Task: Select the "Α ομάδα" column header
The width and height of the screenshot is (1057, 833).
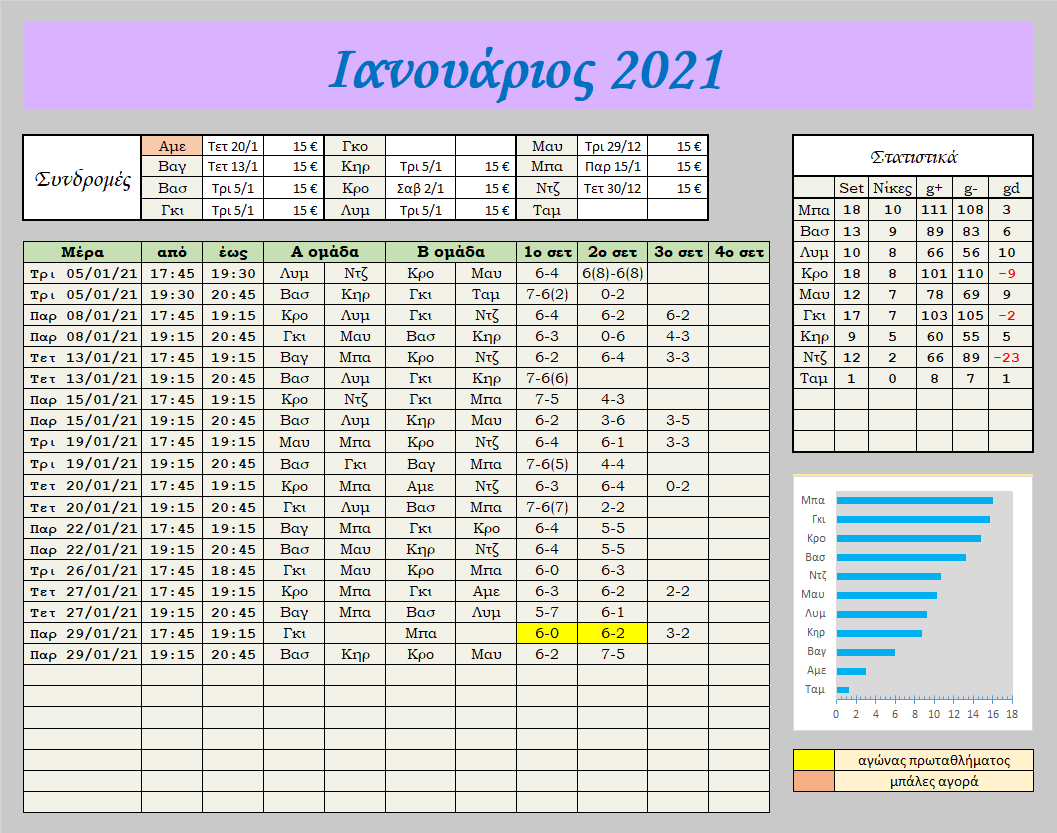Action: (324, 252)
